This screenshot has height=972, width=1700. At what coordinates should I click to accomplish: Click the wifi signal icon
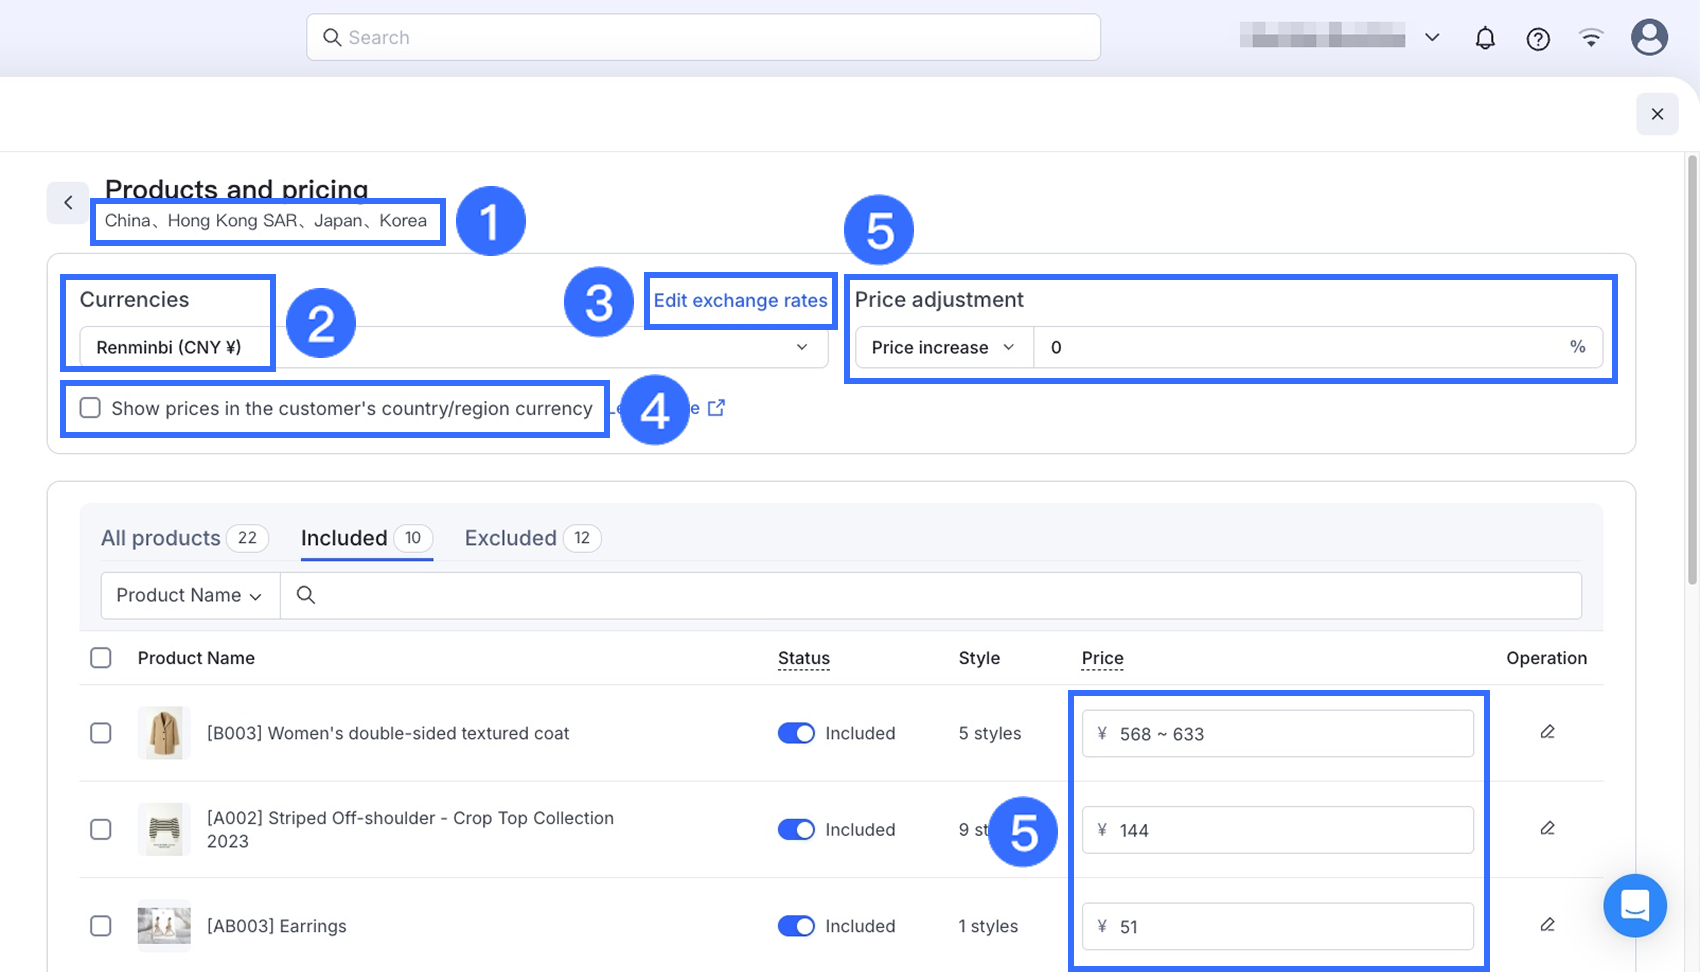point(1591,38)
